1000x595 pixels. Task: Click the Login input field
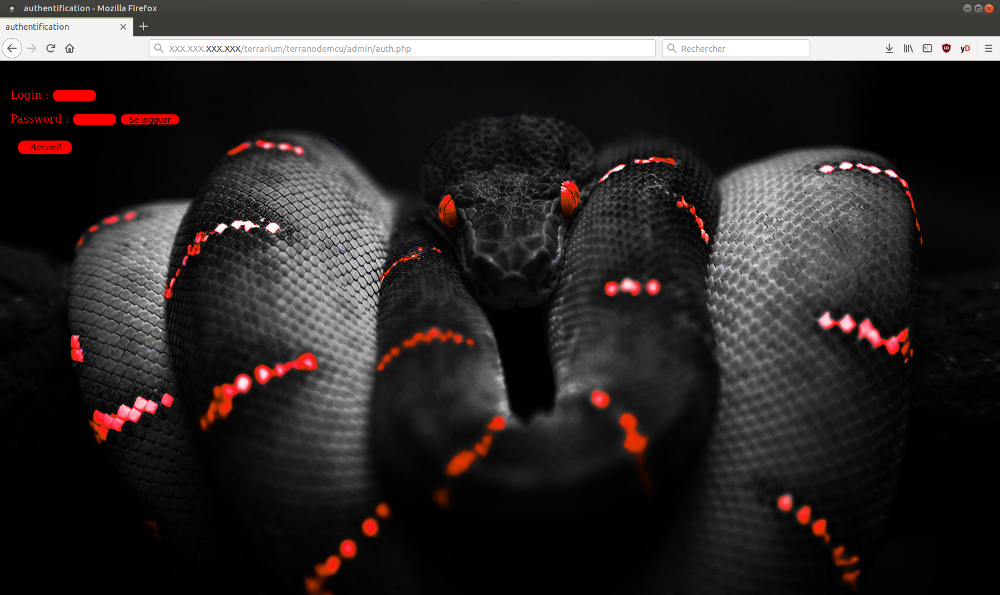point(74,96)
